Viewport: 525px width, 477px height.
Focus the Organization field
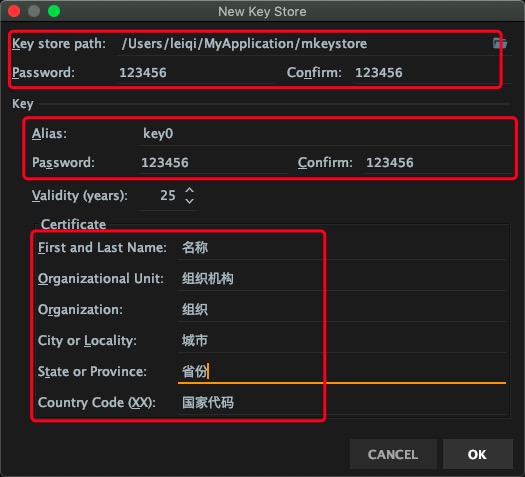pos(342,310)
